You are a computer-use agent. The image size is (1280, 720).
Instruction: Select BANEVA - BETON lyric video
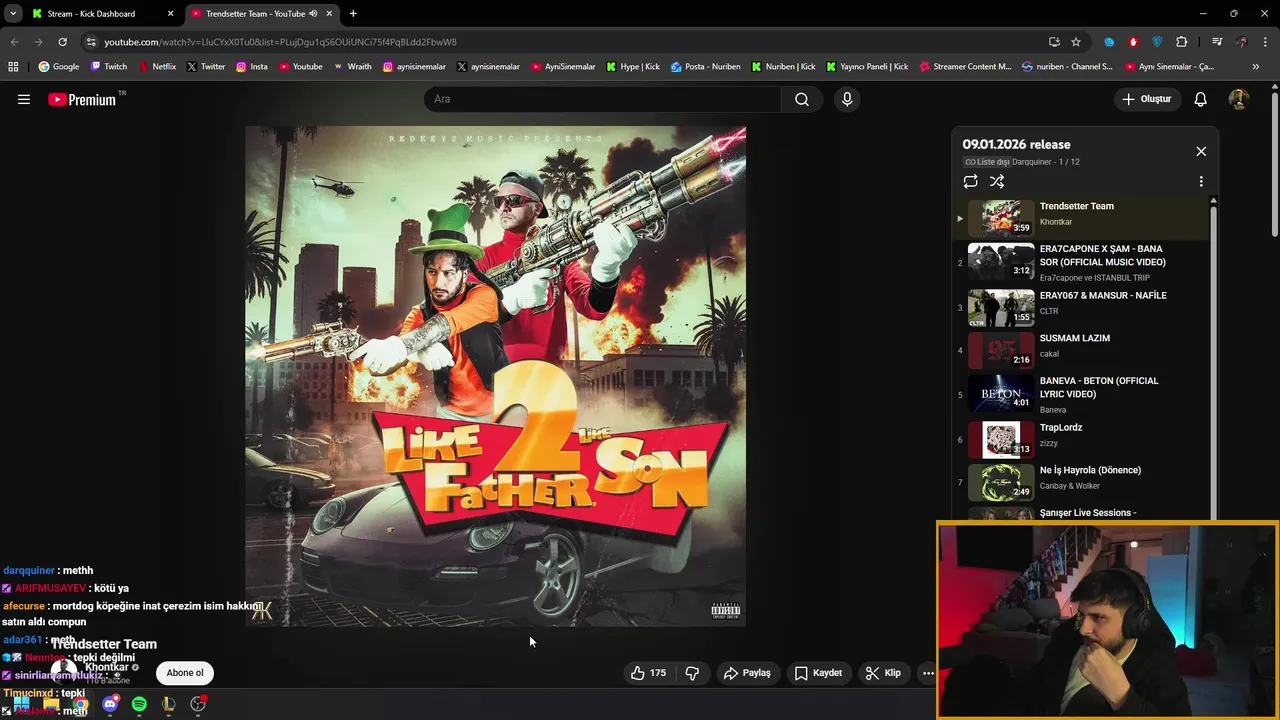tap(1080, 394)
